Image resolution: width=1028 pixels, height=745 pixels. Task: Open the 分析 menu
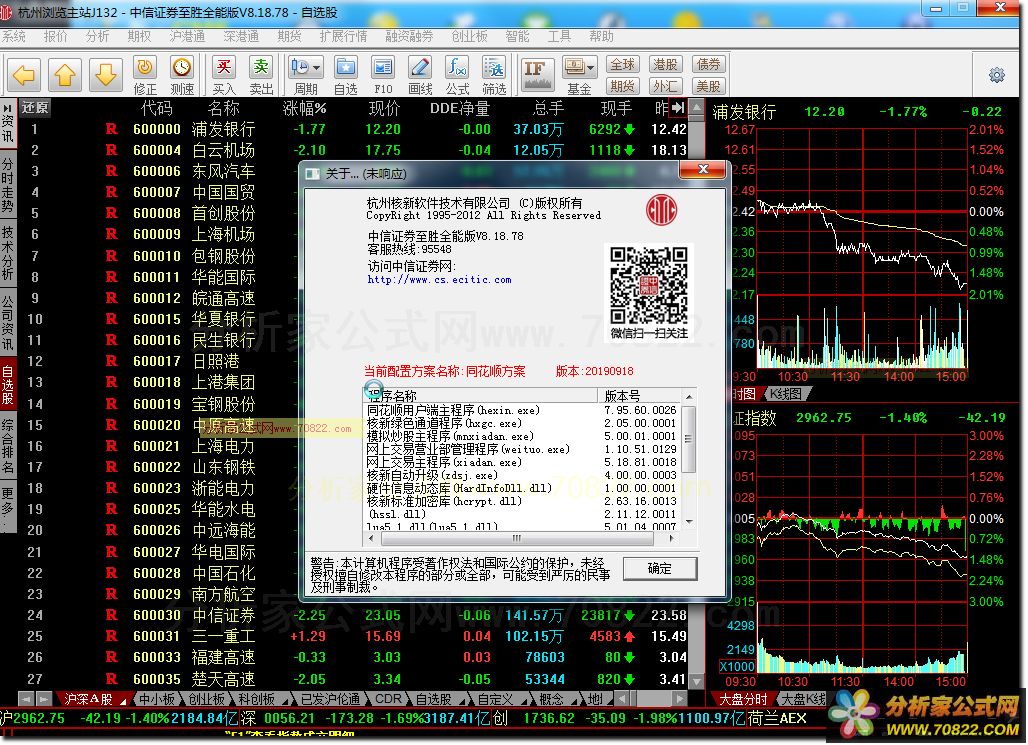pos(98,37)
